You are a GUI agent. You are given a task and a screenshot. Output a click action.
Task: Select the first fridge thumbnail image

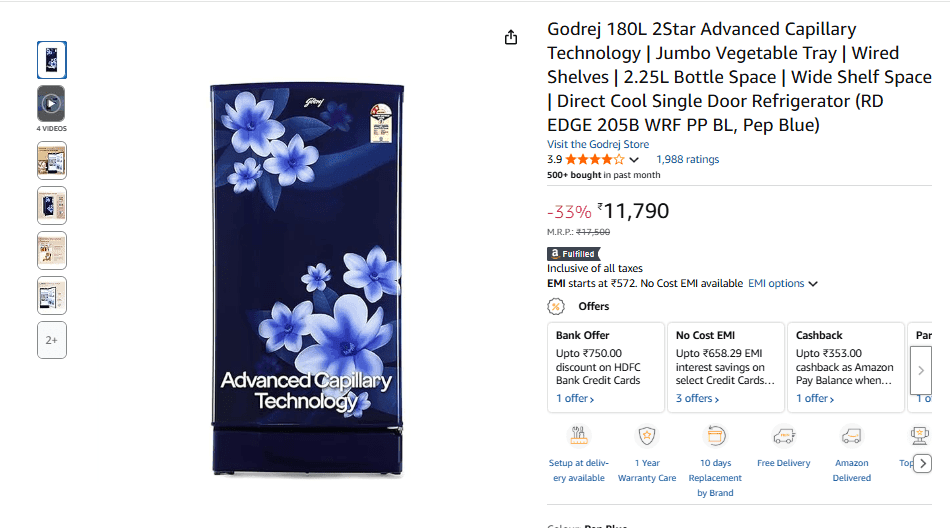(52, 60)
